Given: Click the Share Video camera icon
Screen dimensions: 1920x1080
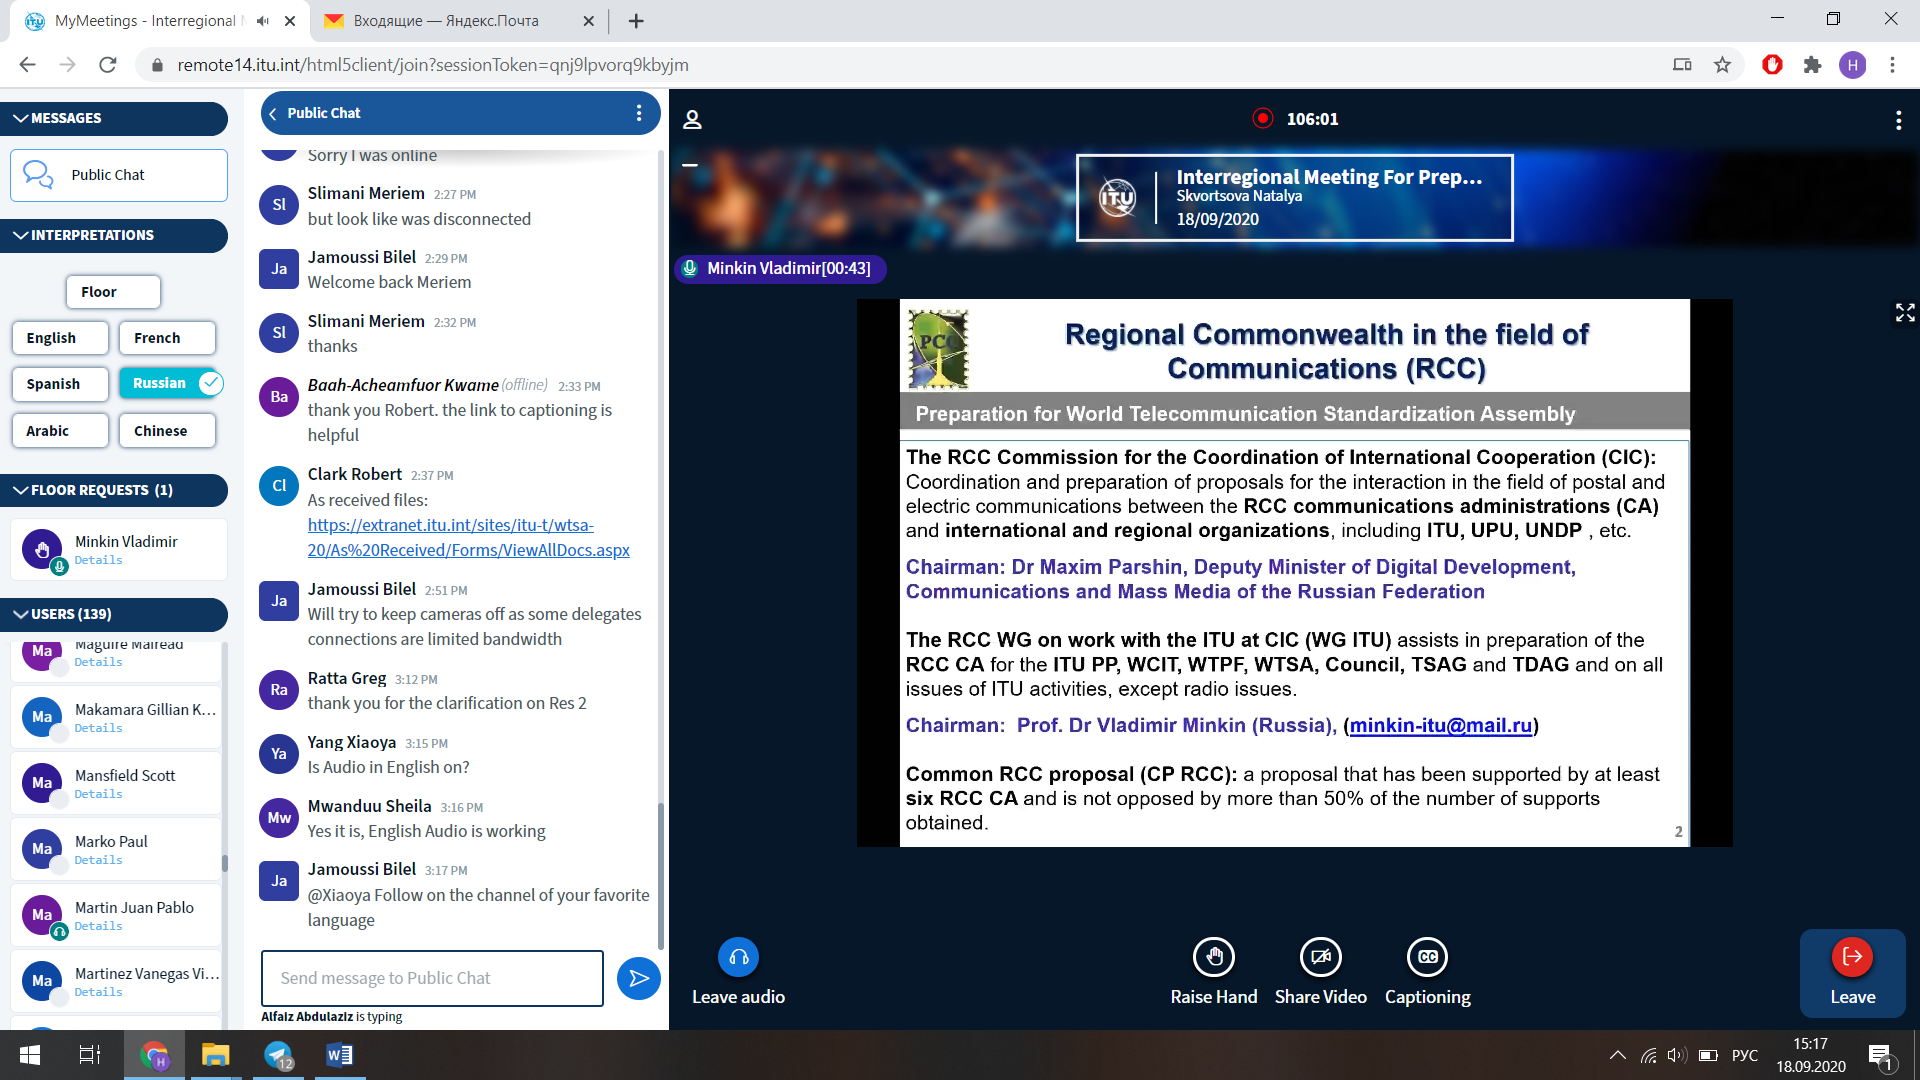Looking at the screenshot, I should [x=1320, y=957].
